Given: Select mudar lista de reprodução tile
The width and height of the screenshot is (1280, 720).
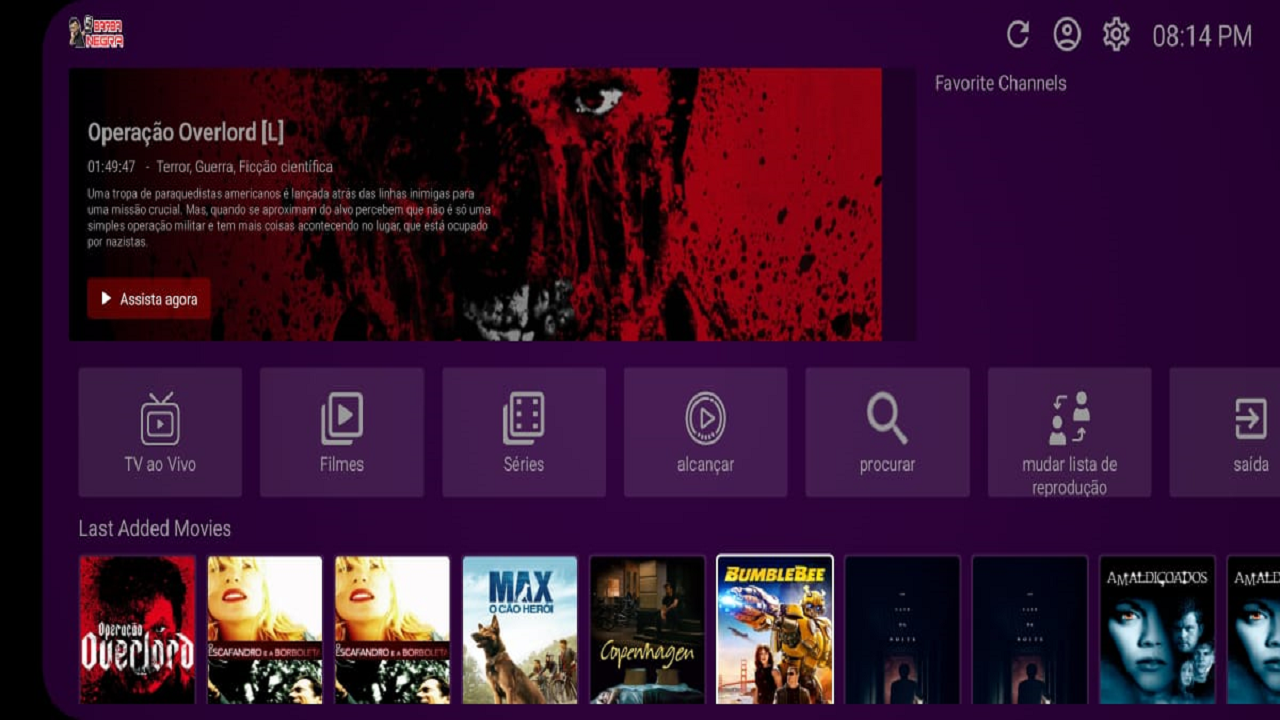Looking at the screenshot, I should pyautogui.click(x=1070, y=432).
